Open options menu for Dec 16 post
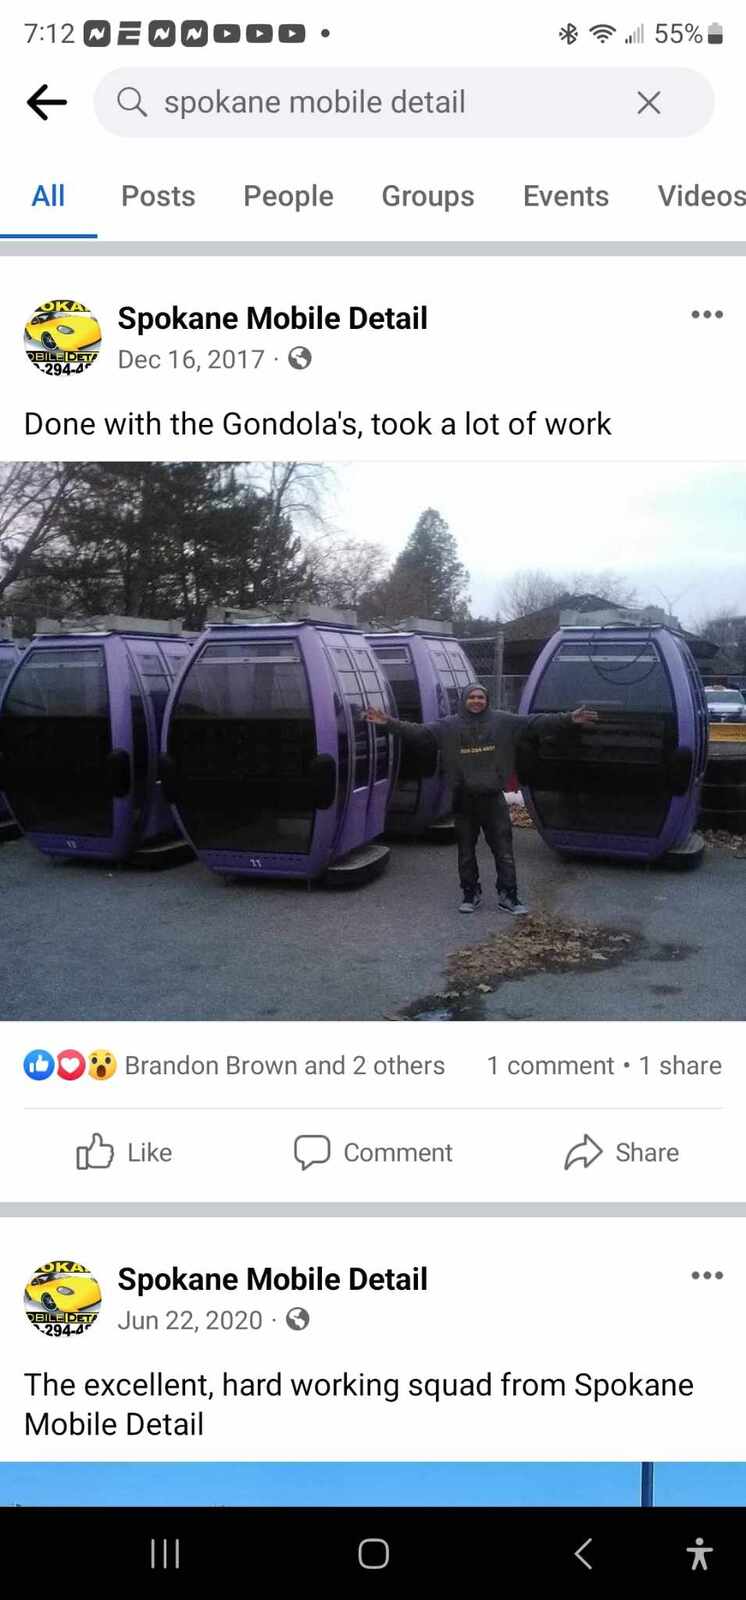The width and height of the screenshot is (746, 1600). [707, 314]
